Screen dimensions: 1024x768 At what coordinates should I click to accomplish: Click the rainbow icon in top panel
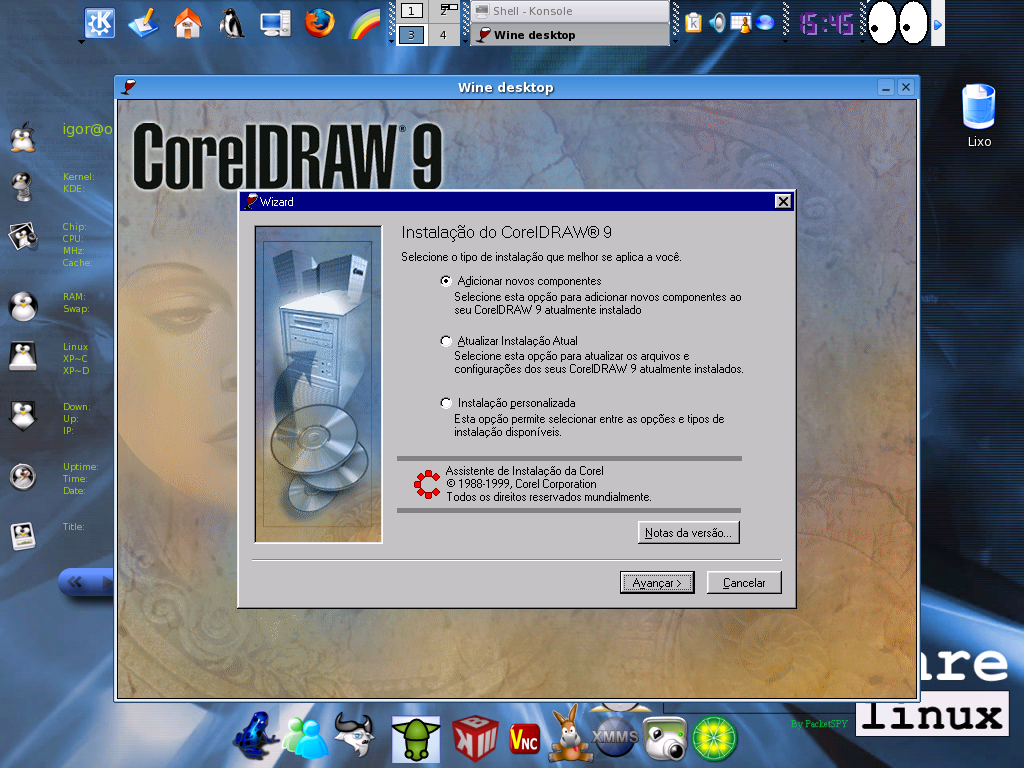coord(364,24)
